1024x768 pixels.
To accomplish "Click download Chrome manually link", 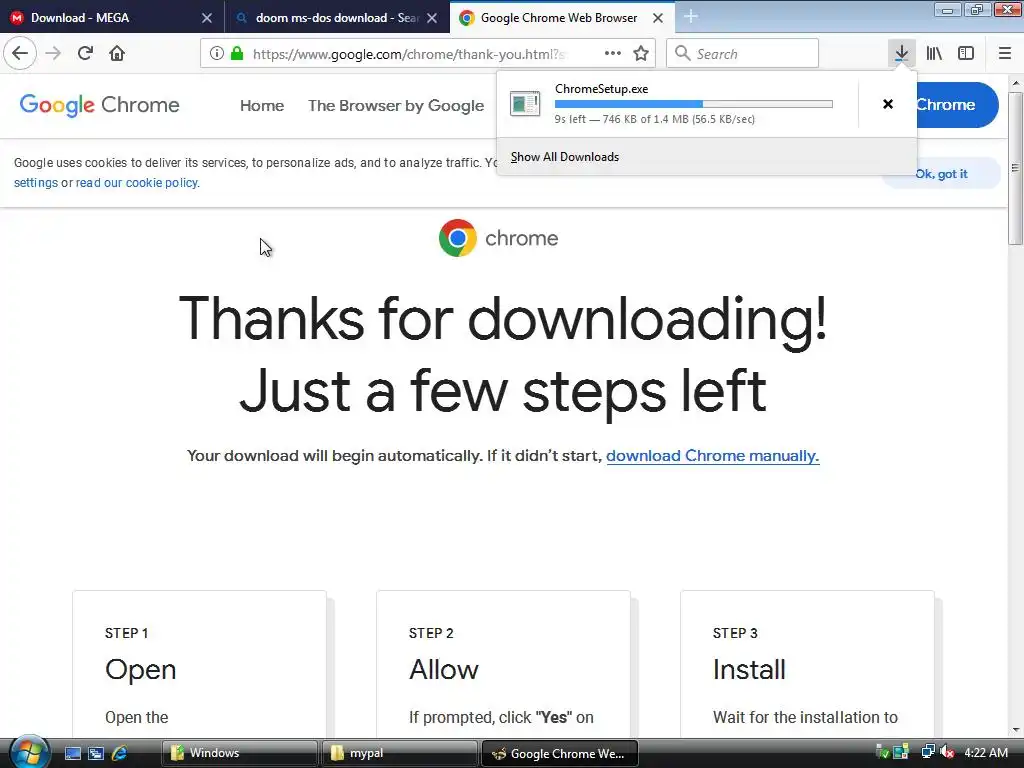I will coord(712,455).
